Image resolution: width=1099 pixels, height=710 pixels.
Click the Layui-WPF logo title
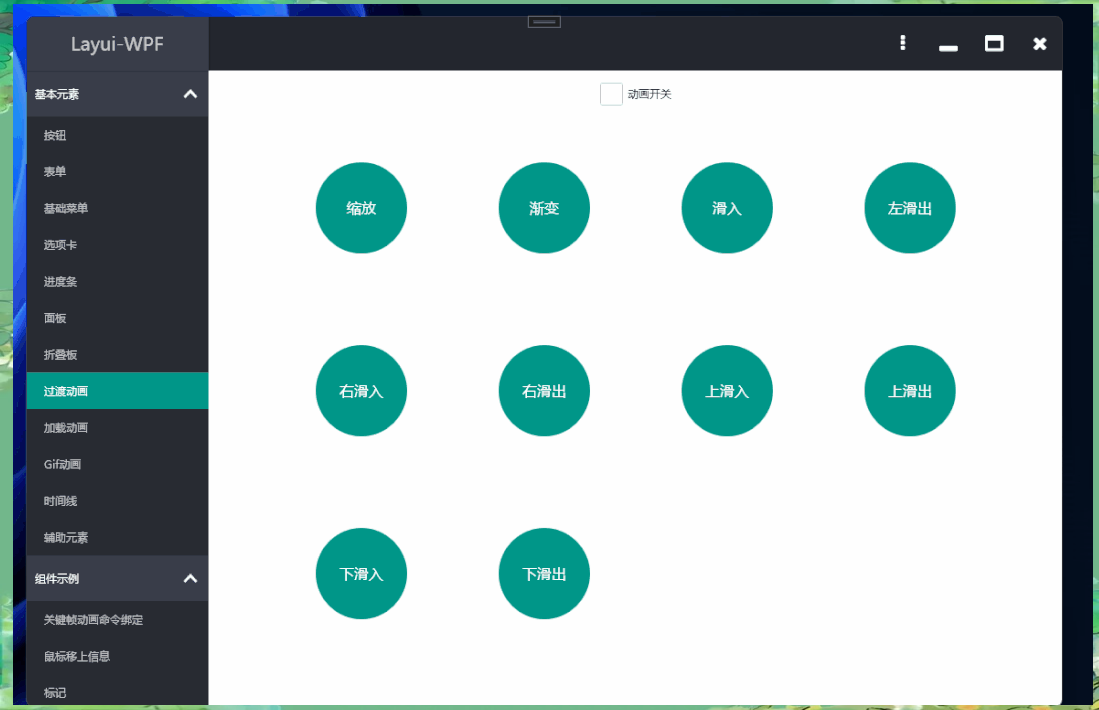click(117, 44)
